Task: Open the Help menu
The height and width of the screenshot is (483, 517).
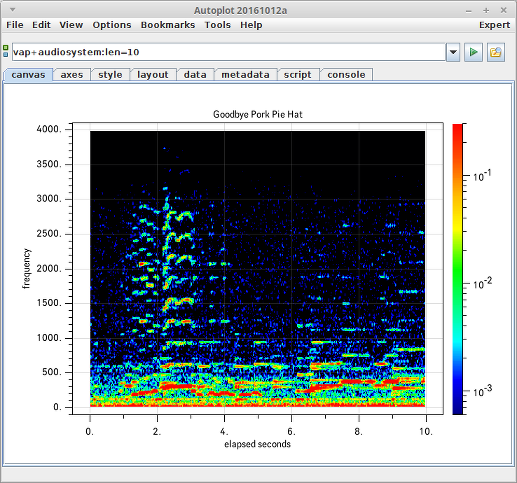Action: [251, 25]
